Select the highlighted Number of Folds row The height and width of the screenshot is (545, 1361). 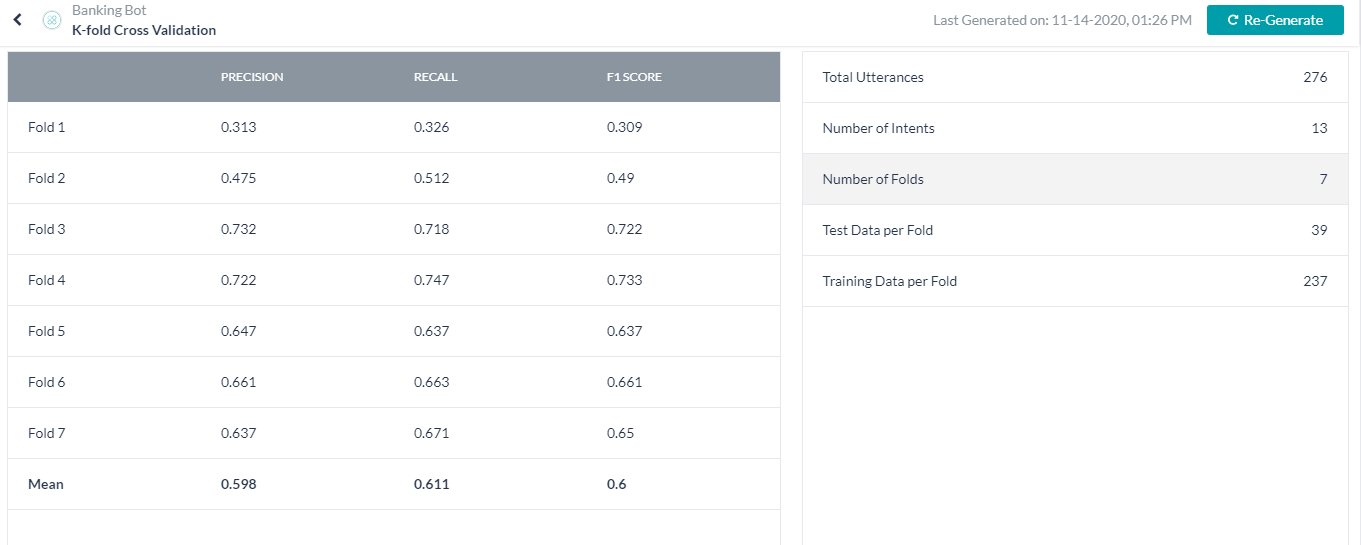1074,179
